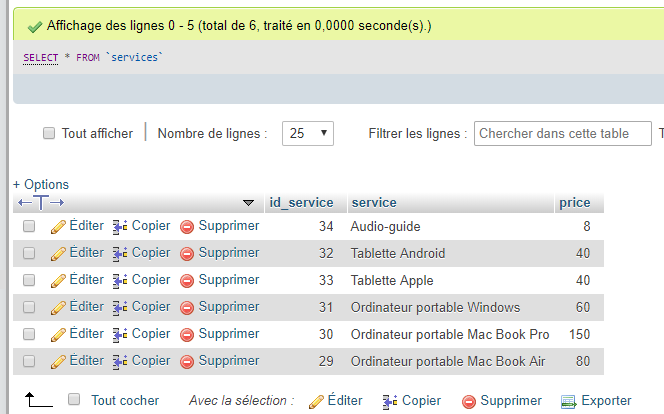Image resolution: width=664 pixels, height=414 pixels.
Task: Expand the + Options link
Action: pyautogui.click(x=41, y=185)
